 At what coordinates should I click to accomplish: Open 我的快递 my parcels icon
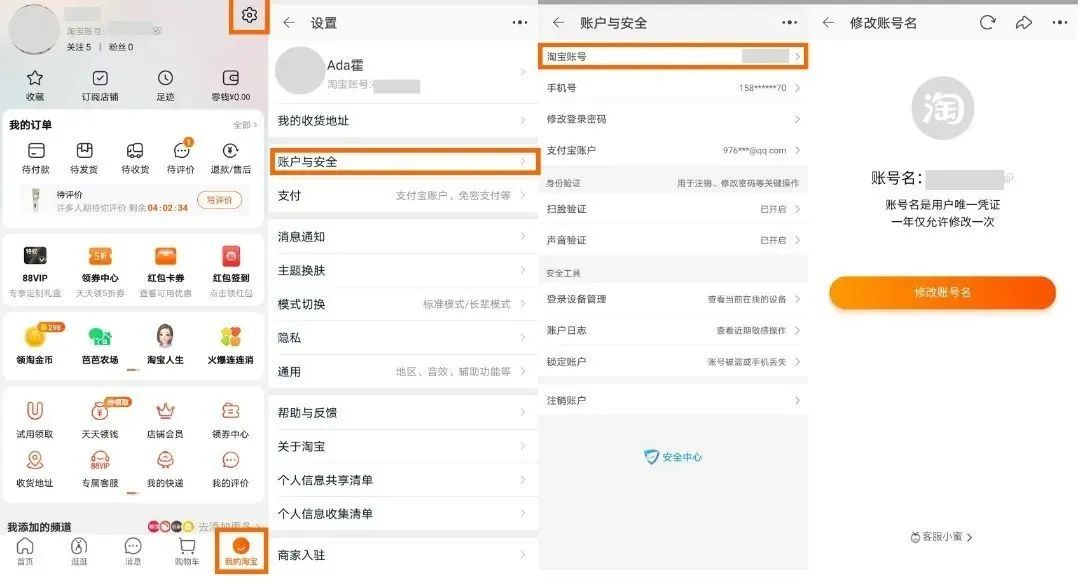click(165, 459)
